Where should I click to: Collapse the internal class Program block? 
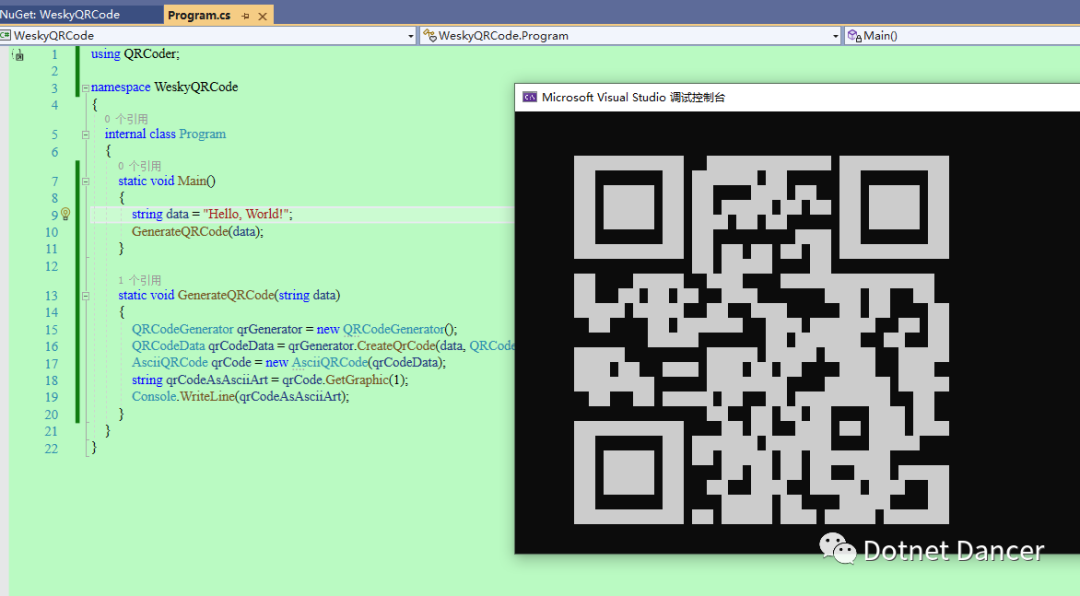click(85, 135)
